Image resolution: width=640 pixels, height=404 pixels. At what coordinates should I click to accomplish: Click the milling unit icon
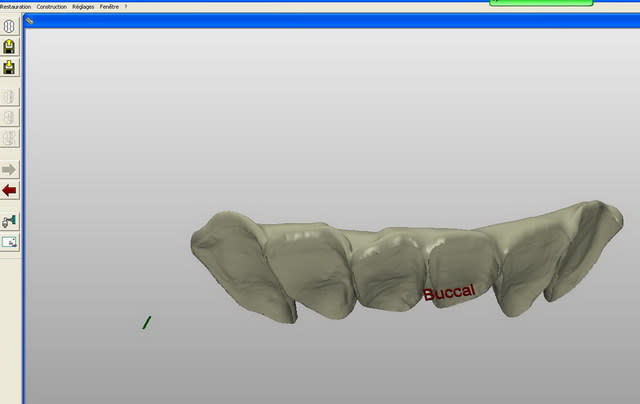pyautogui.click(x=10, y=220)
